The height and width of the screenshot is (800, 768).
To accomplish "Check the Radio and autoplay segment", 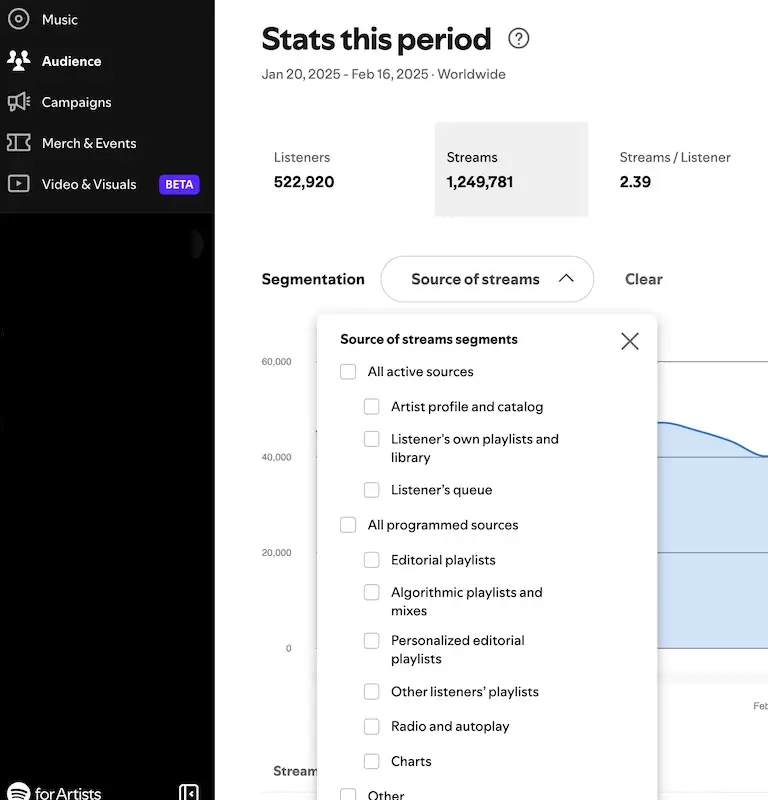I will (x=371, y=726).
